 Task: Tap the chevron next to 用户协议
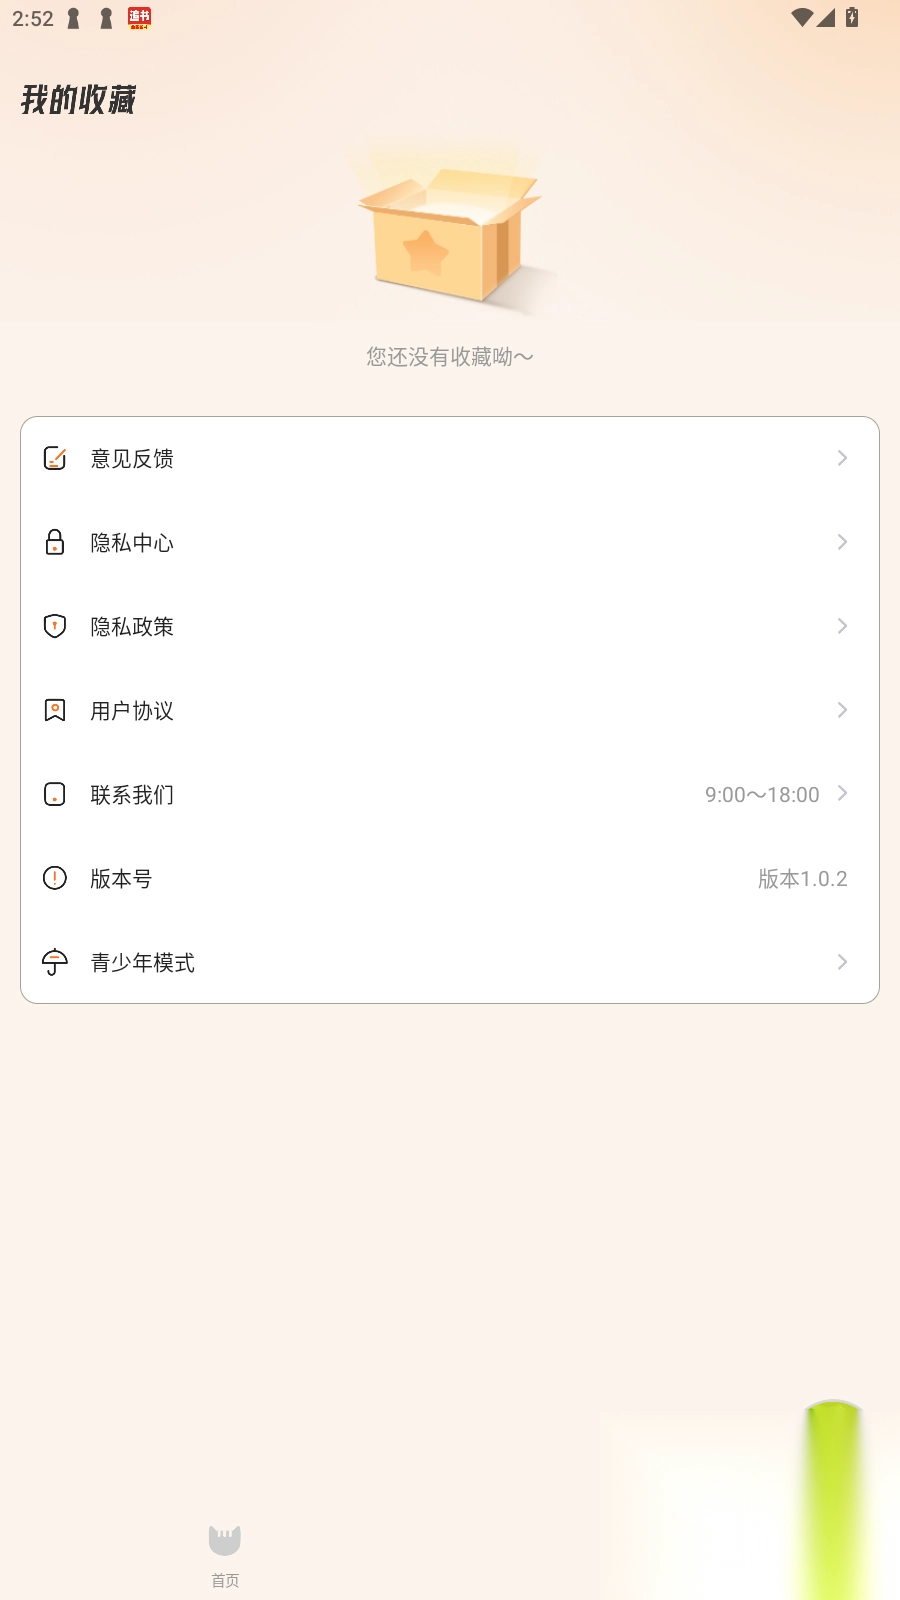[x=842, y=710]
